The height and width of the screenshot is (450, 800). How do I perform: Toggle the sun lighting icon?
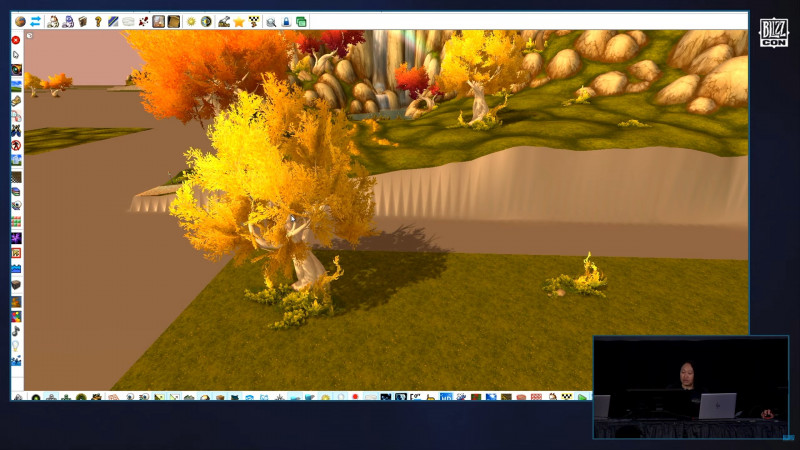coord(191,21)
